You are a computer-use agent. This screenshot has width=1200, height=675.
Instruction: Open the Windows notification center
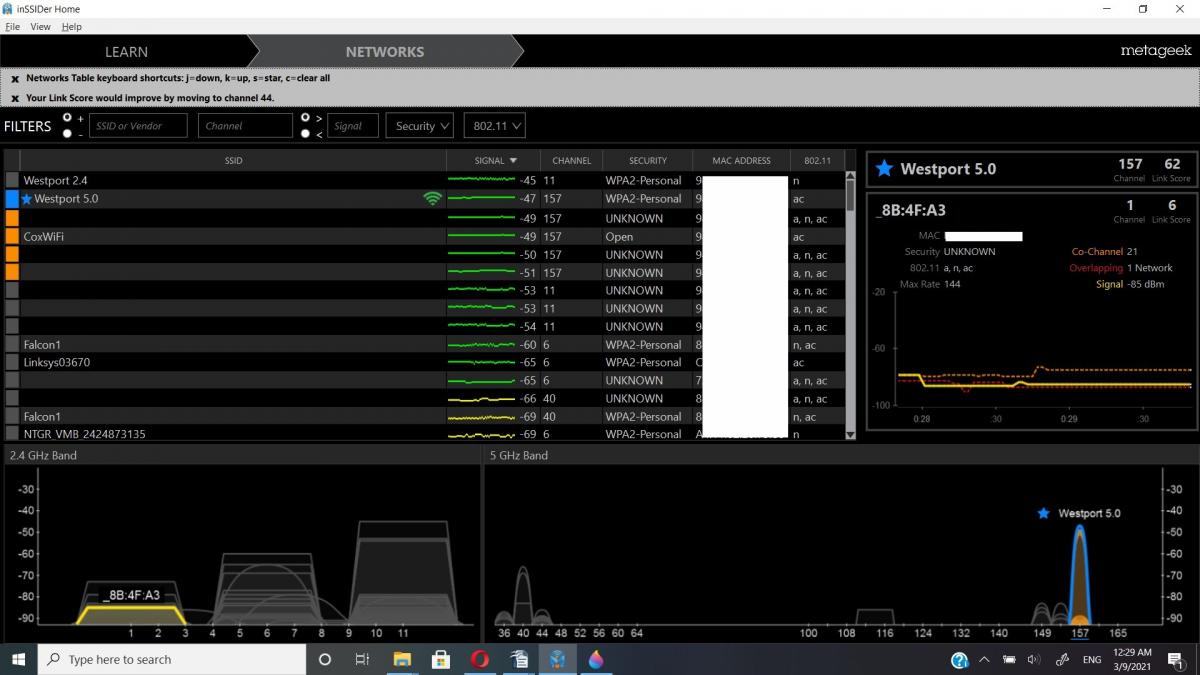[x=1176, y=659]
